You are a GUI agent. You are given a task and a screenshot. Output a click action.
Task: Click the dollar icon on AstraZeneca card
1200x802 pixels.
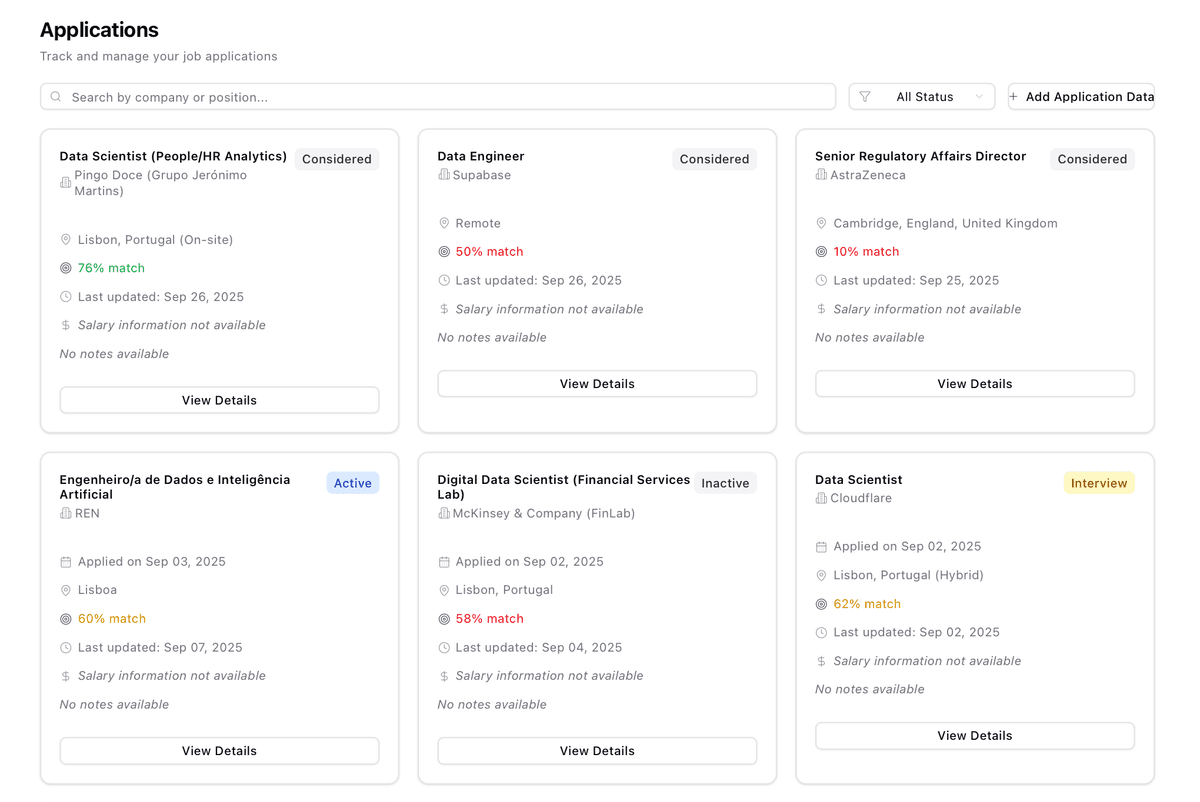[821, 310]
